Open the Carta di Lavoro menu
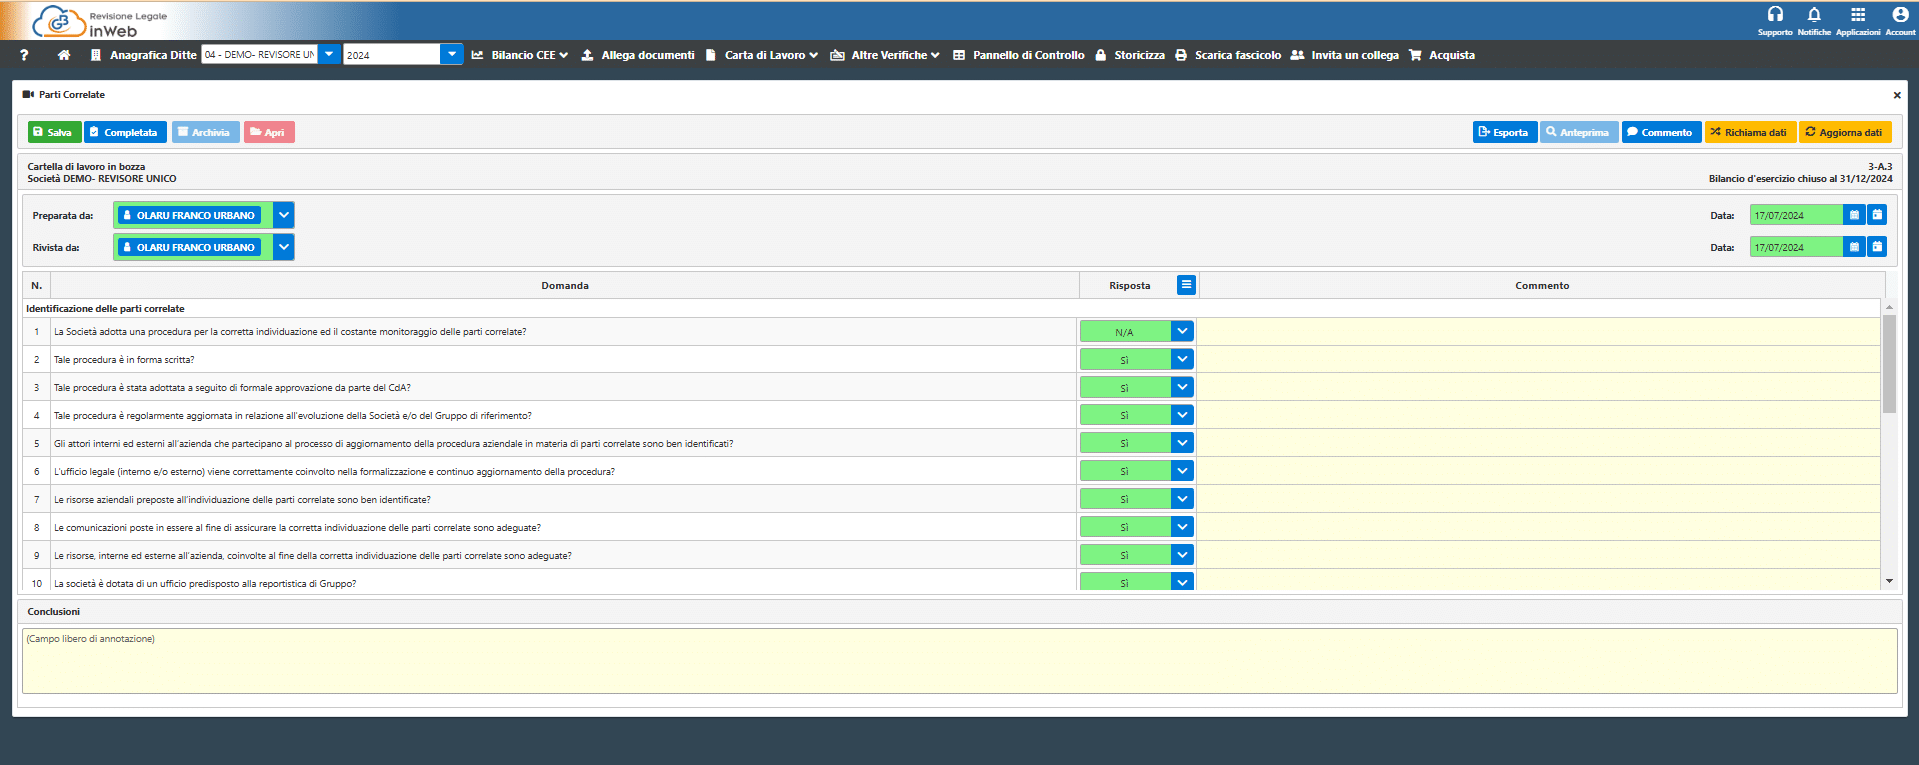Screen dimensions: 1919x765 [x=762, y=55]
